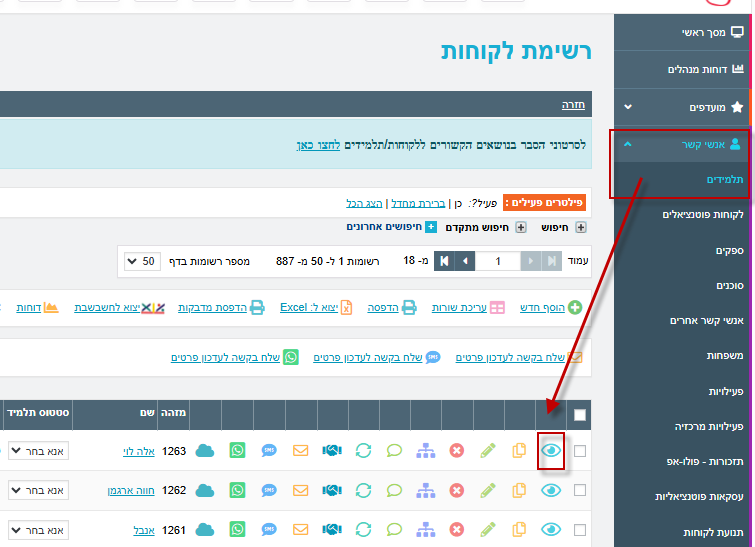Click the eye view icon for אלה לוי
This screenshot has width=755, height=547.
click(x=550, y=451)
